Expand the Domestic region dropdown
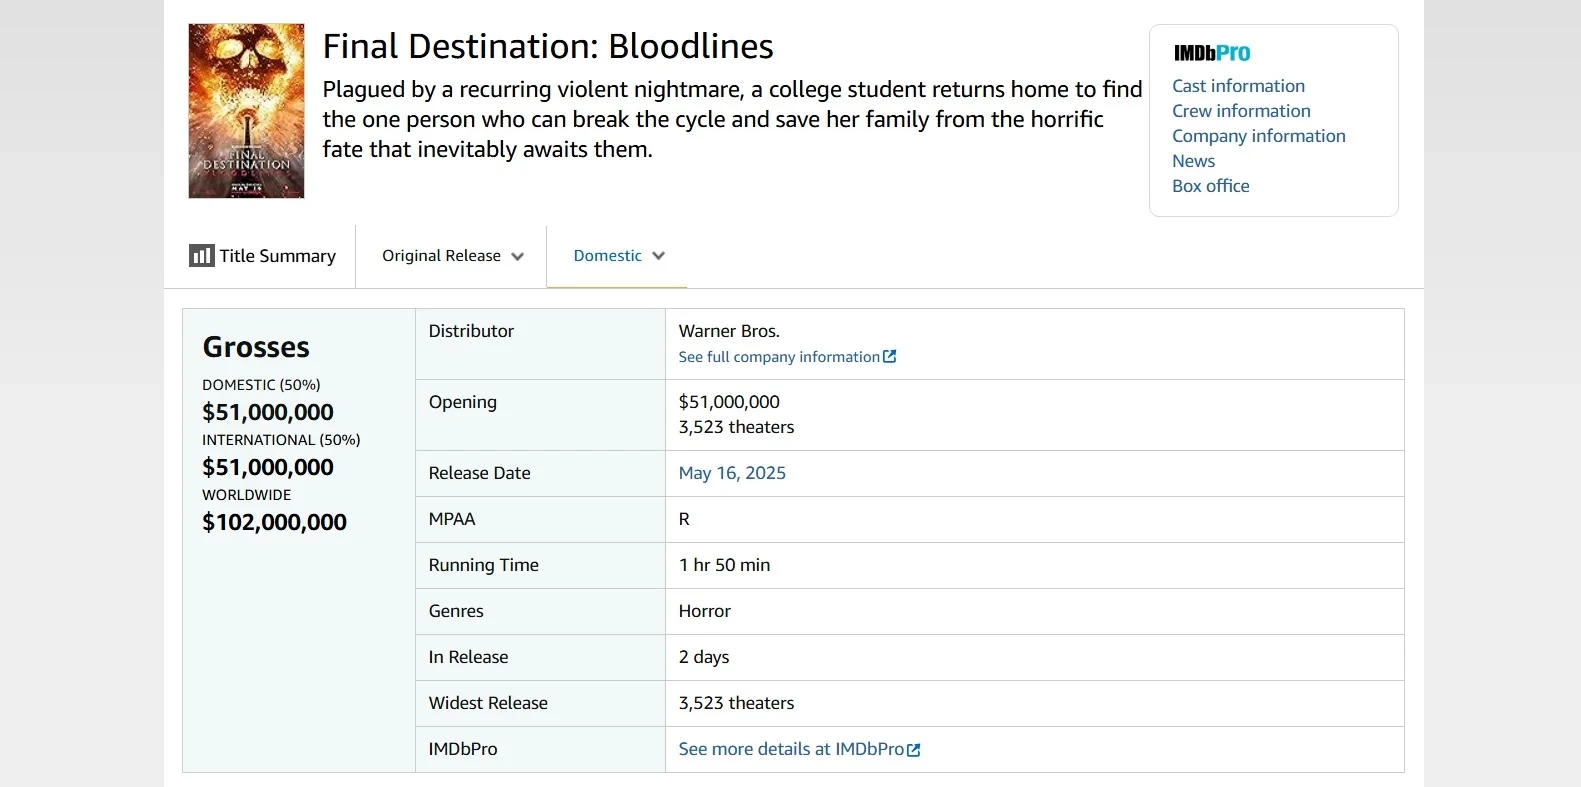The width and height of the screenshot is (1581, 787). point(607,256)
